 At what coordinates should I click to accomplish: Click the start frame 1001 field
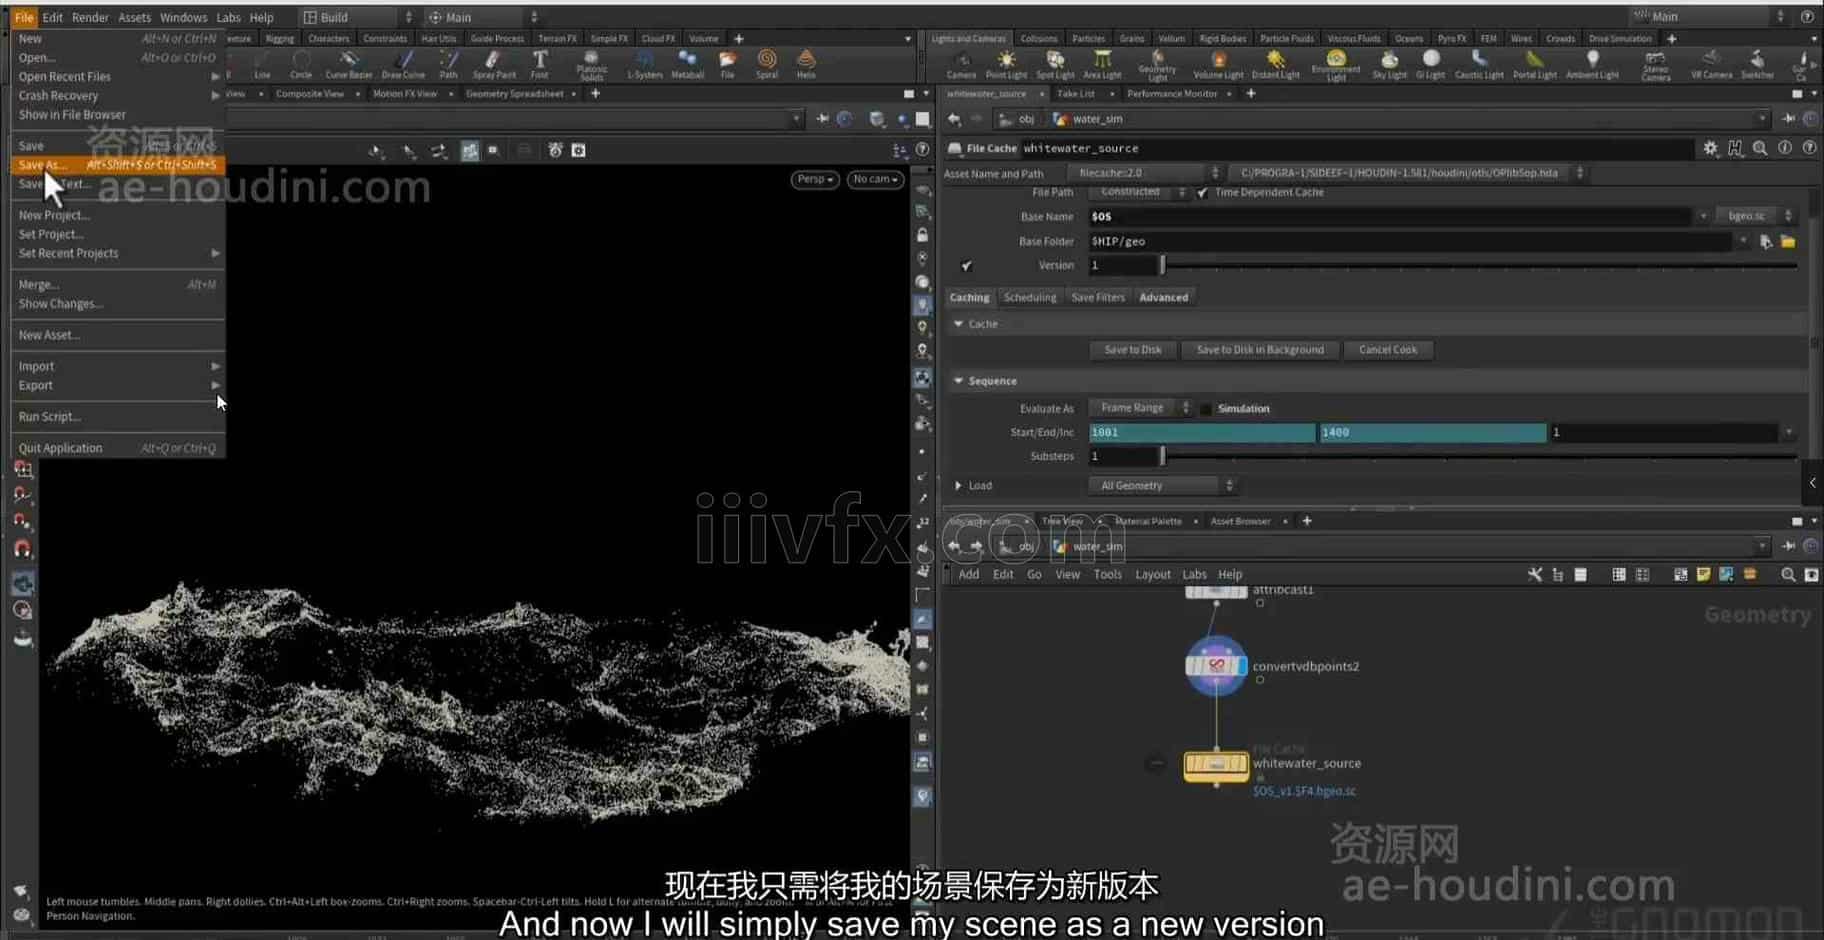point(1202,432)
